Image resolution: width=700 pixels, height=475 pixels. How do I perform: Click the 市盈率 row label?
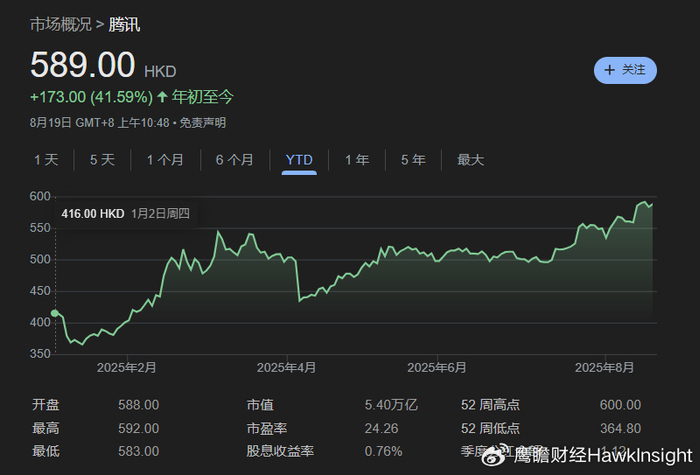click(x=267, y=428)
